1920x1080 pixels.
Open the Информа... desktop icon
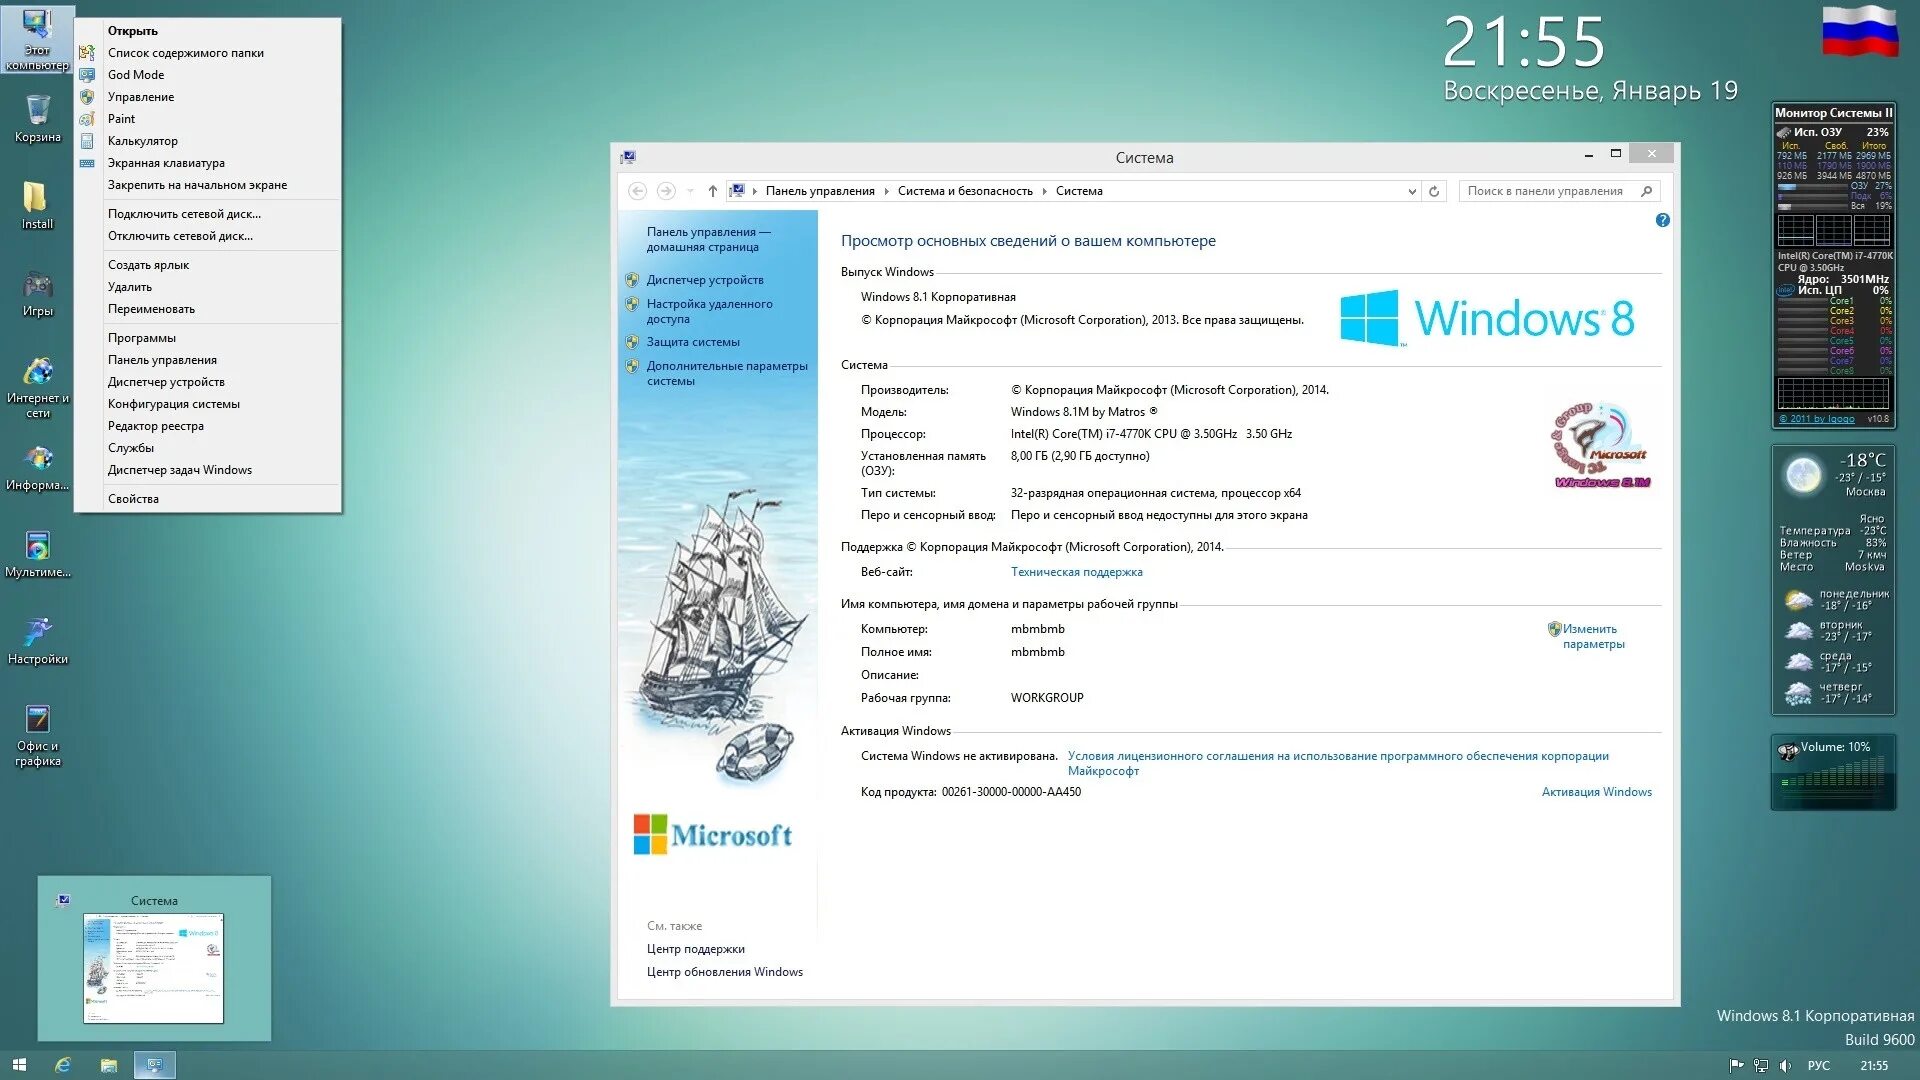tap(37, 468)
